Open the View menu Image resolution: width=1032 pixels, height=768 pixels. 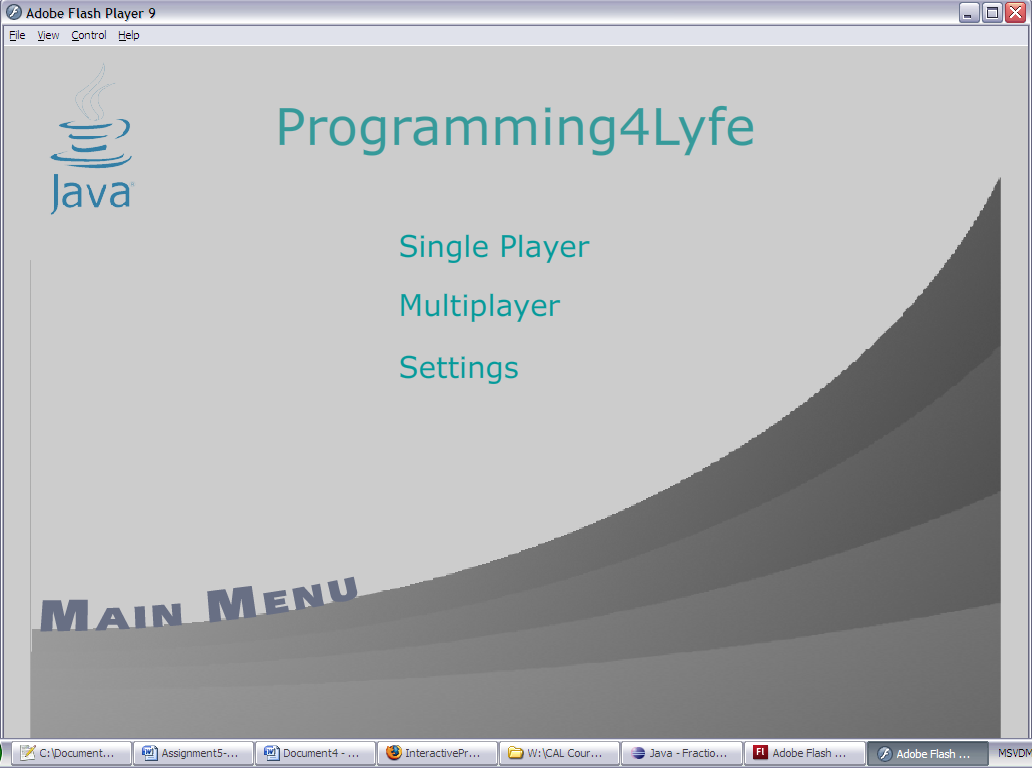pos(48,36)
